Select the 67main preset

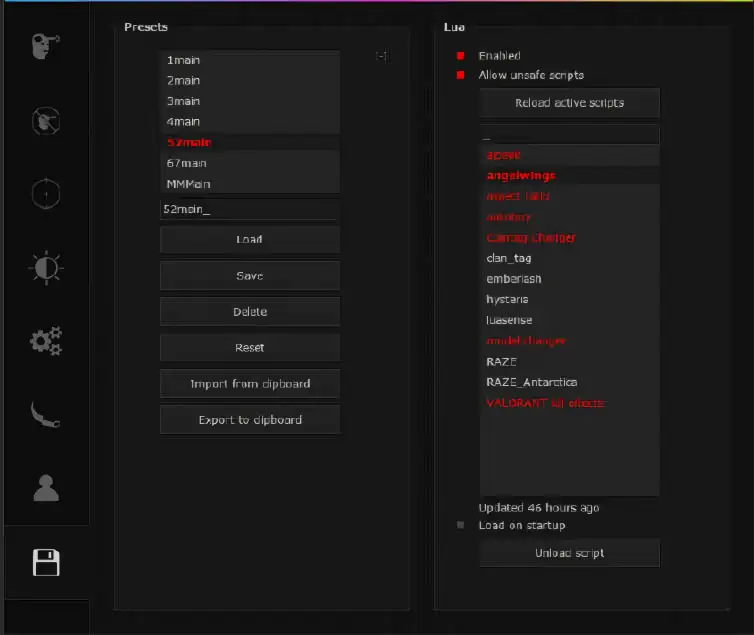[250, 163]
